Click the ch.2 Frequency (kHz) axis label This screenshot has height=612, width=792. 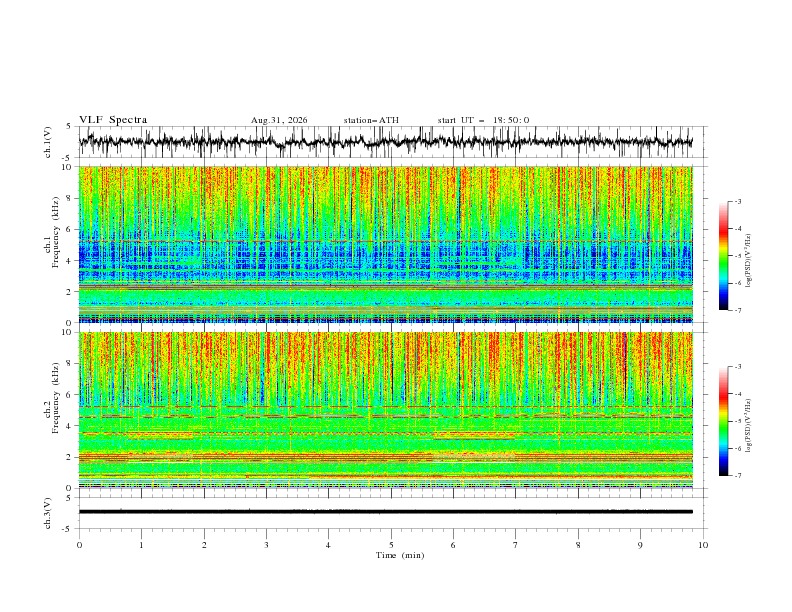[52, 410]
